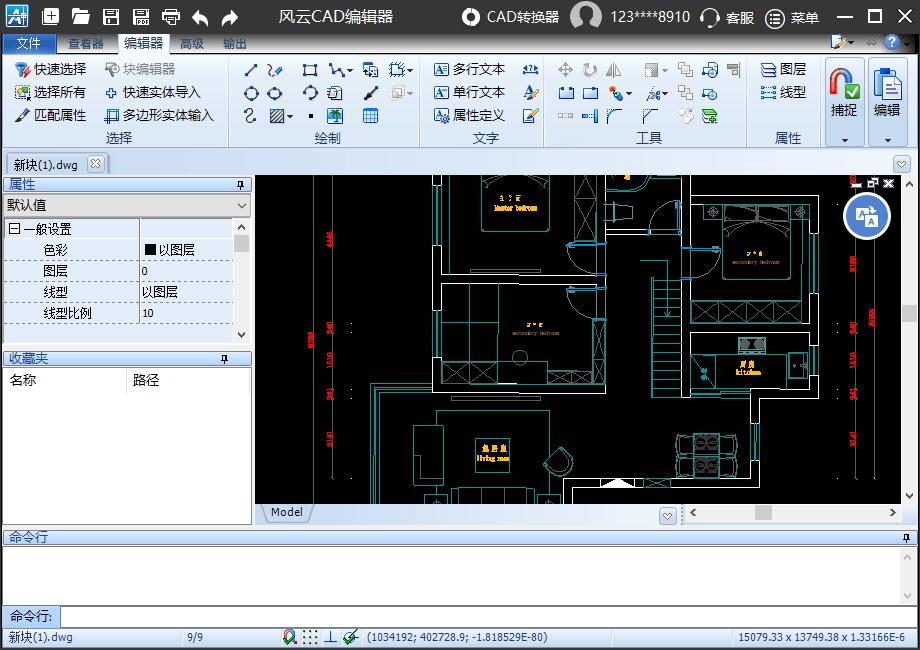Select the 新块(1).dwg document tab
This screenshot has width=920, height=650.
(46, 165)
